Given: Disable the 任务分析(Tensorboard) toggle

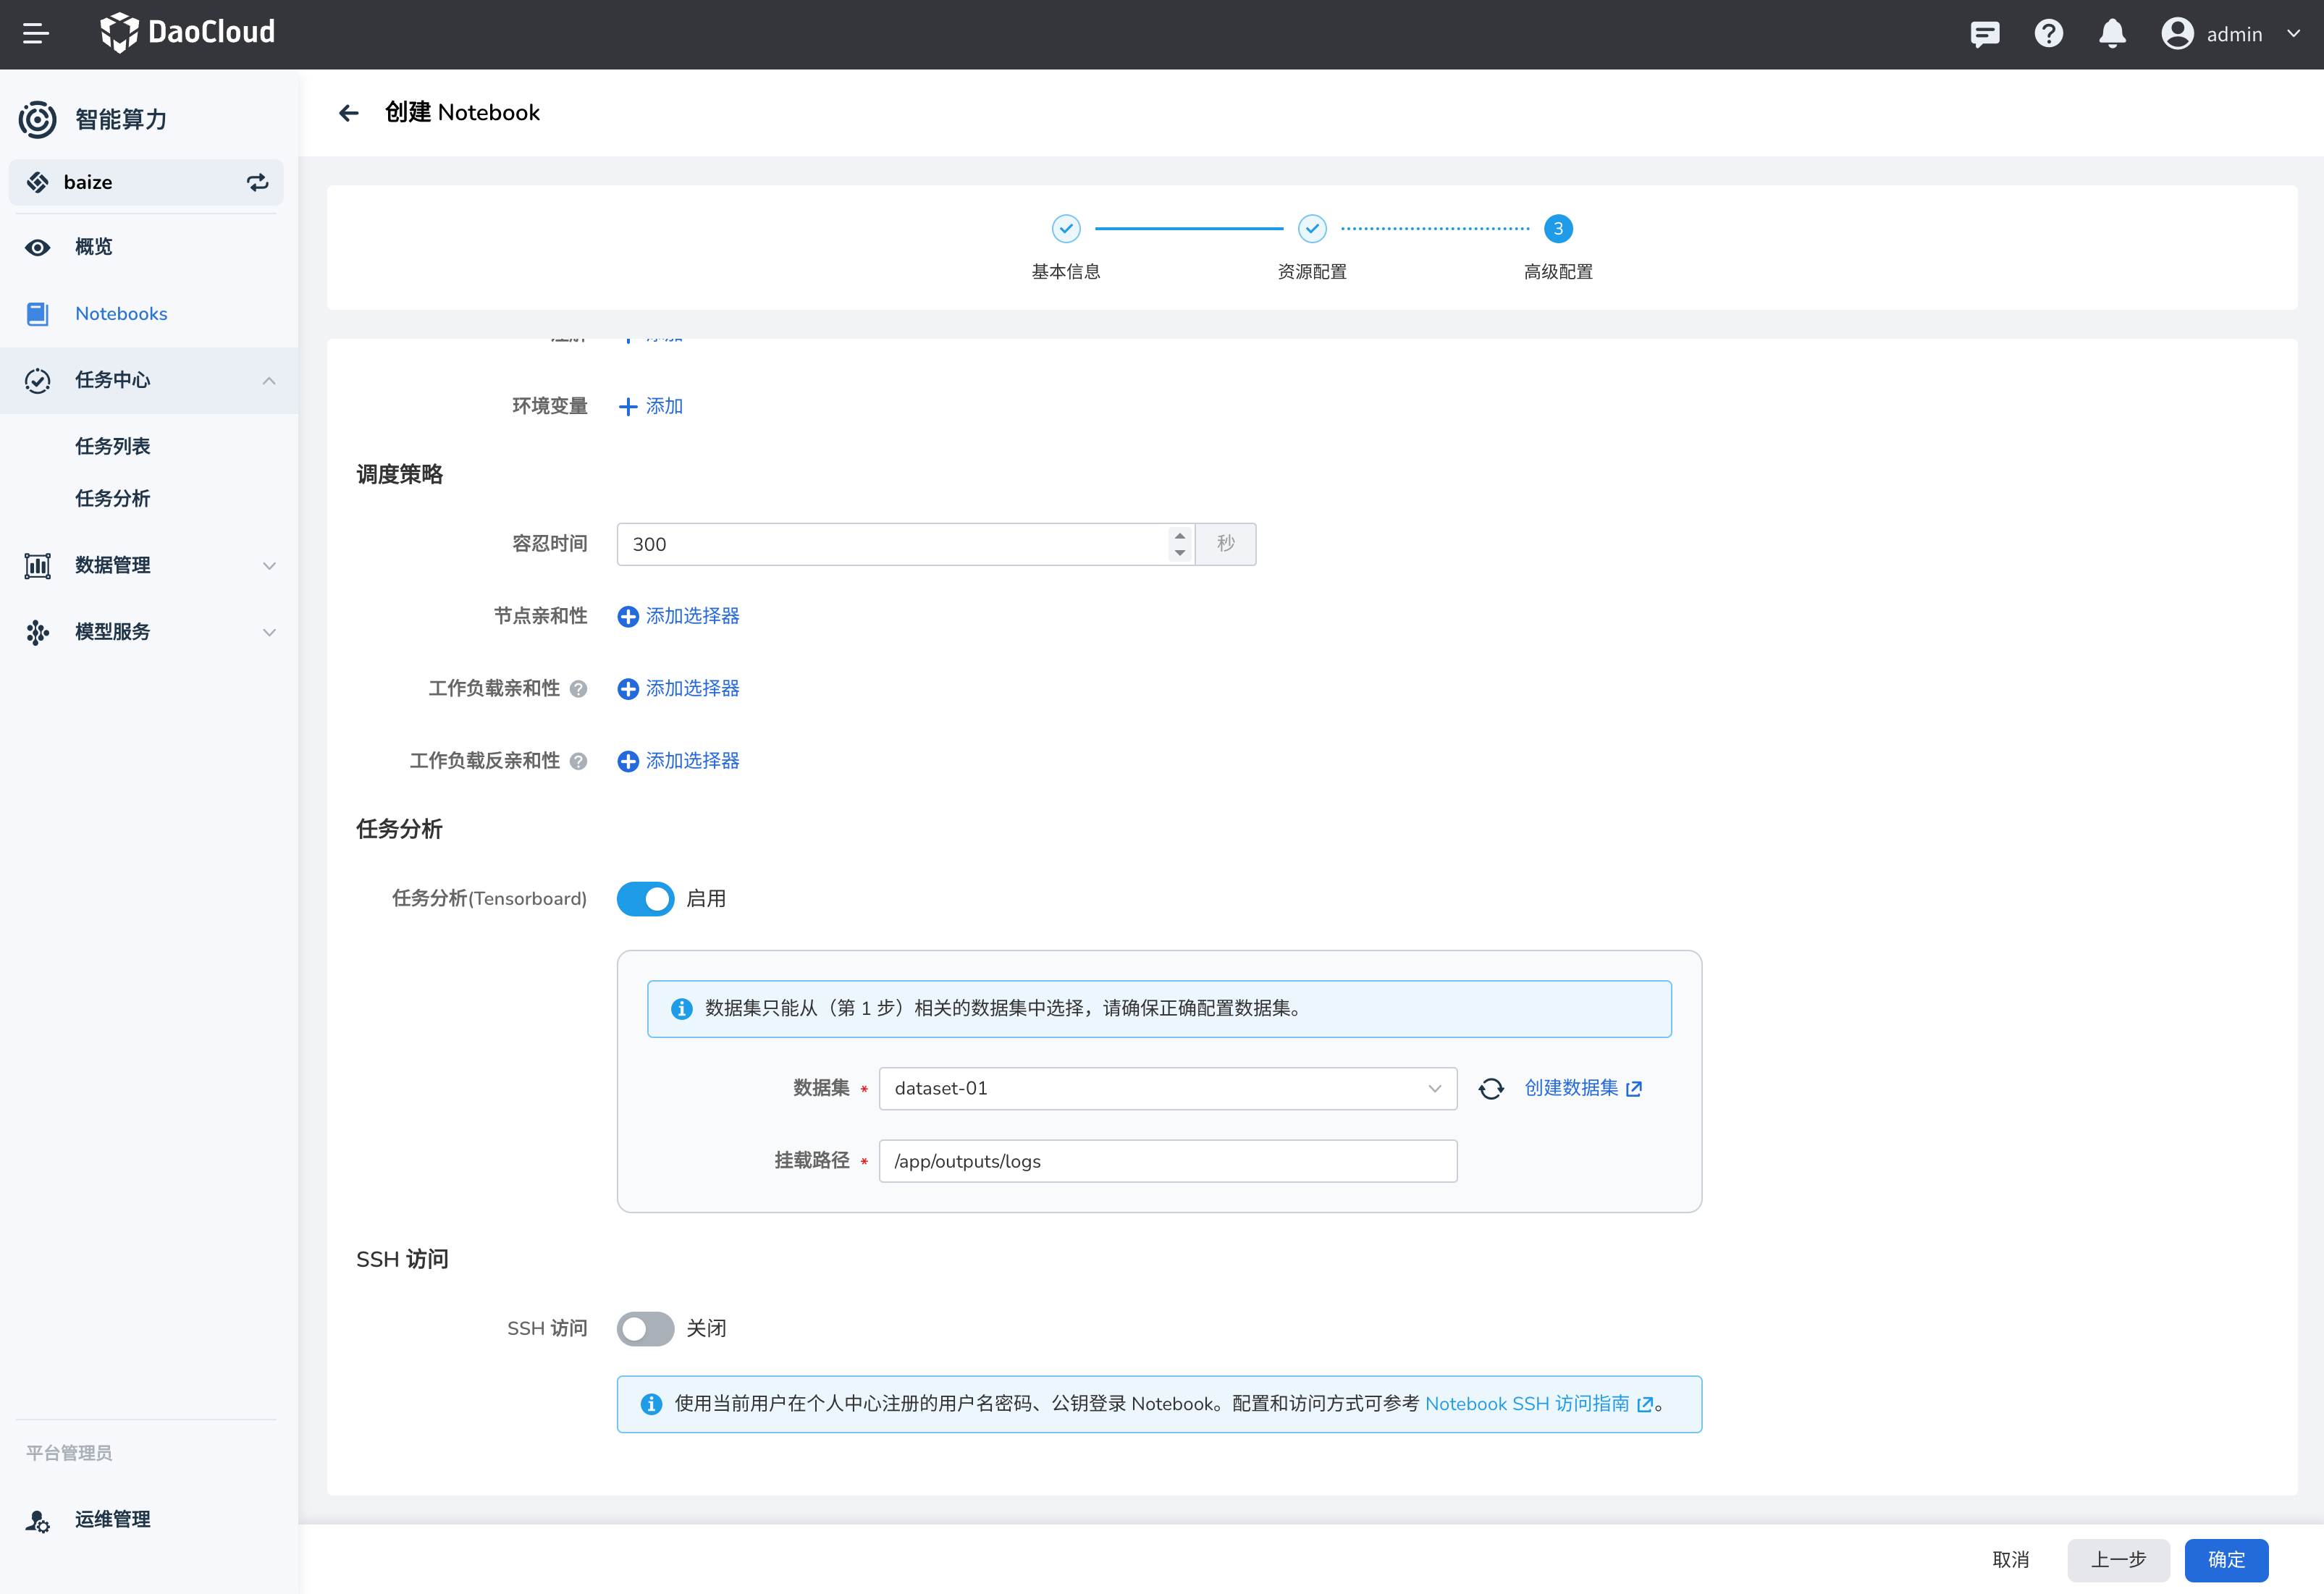Looking at the screenshot, I should point(645,899).
